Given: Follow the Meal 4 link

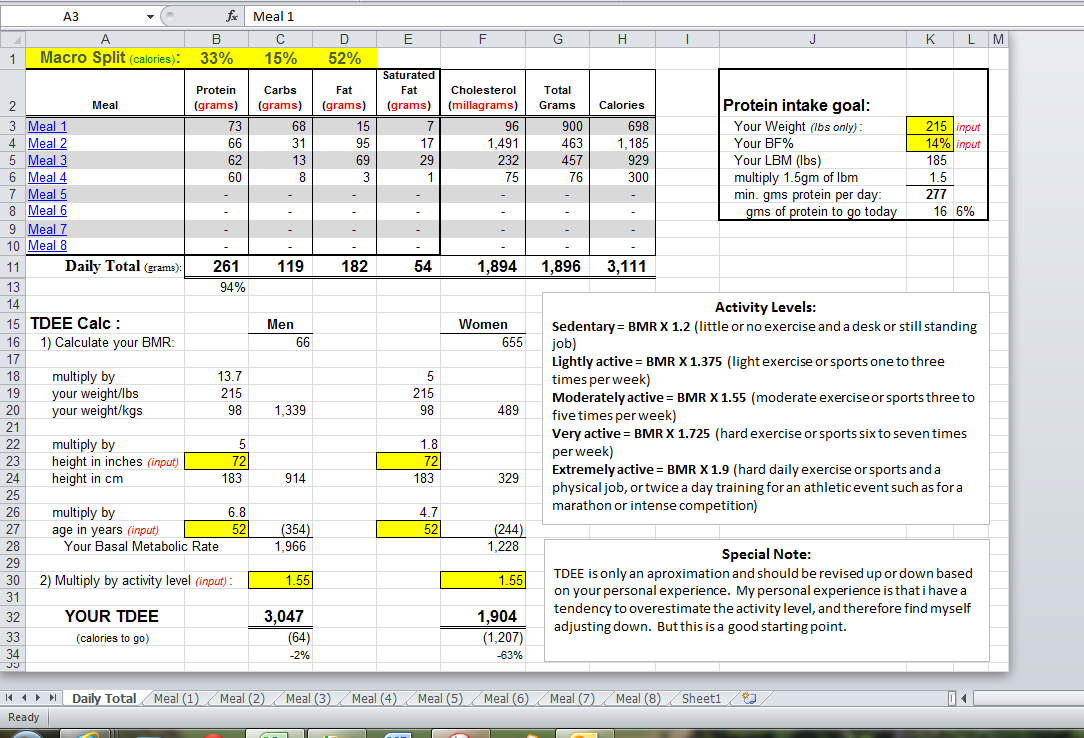Looking at the screenshot, I should point(48,178).
